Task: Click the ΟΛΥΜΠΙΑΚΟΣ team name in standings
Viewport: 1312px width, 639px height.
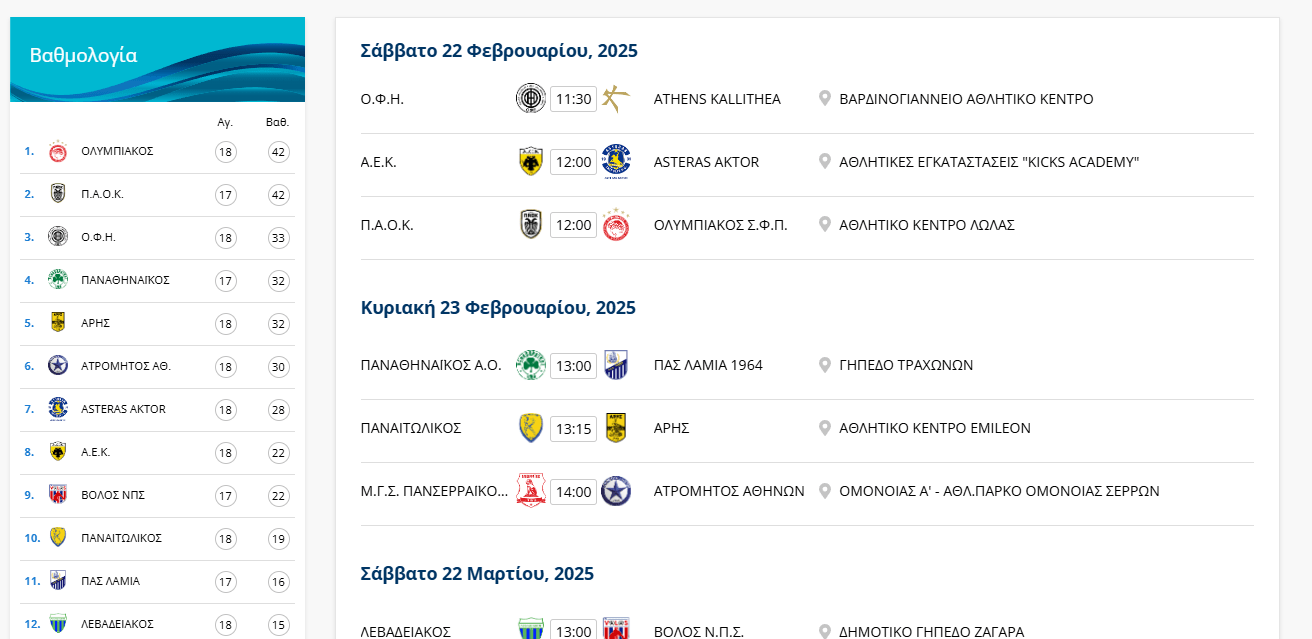Action: [x=117, y=151]
